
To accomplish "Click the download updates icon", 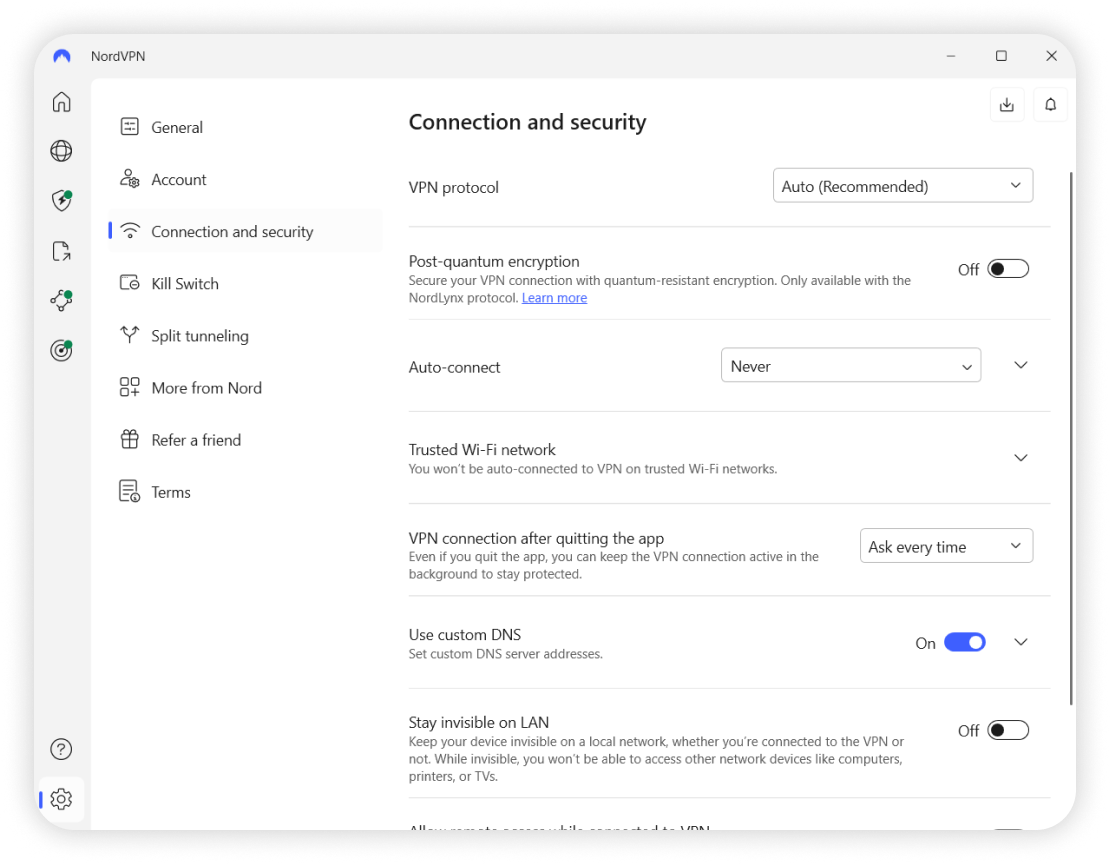I will [x=1006, y=105].
